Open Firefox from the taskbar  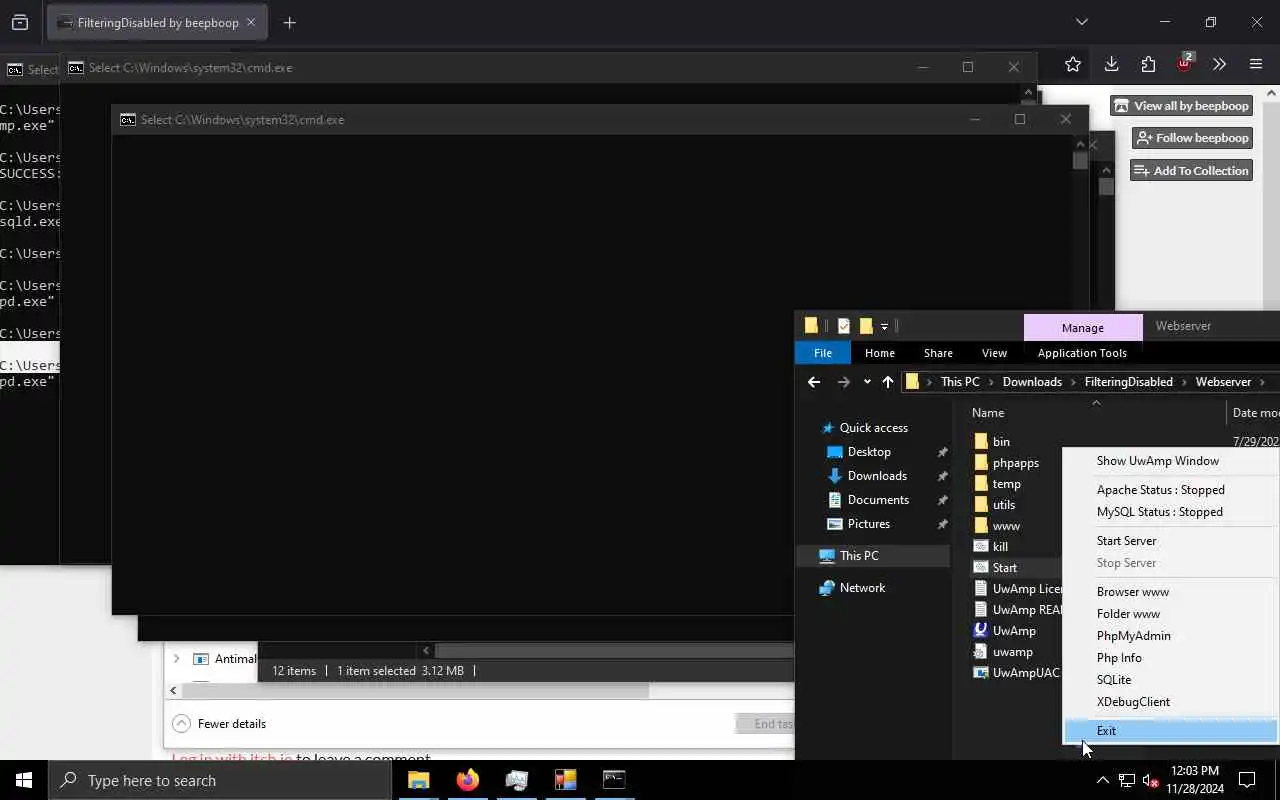(x=467, y=780)
